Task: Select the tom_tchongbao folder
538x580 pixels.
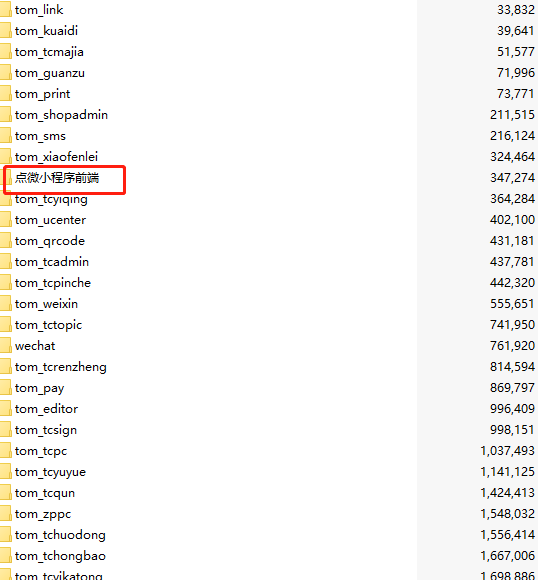Action: pyautogui.click(x=60, y=556)
